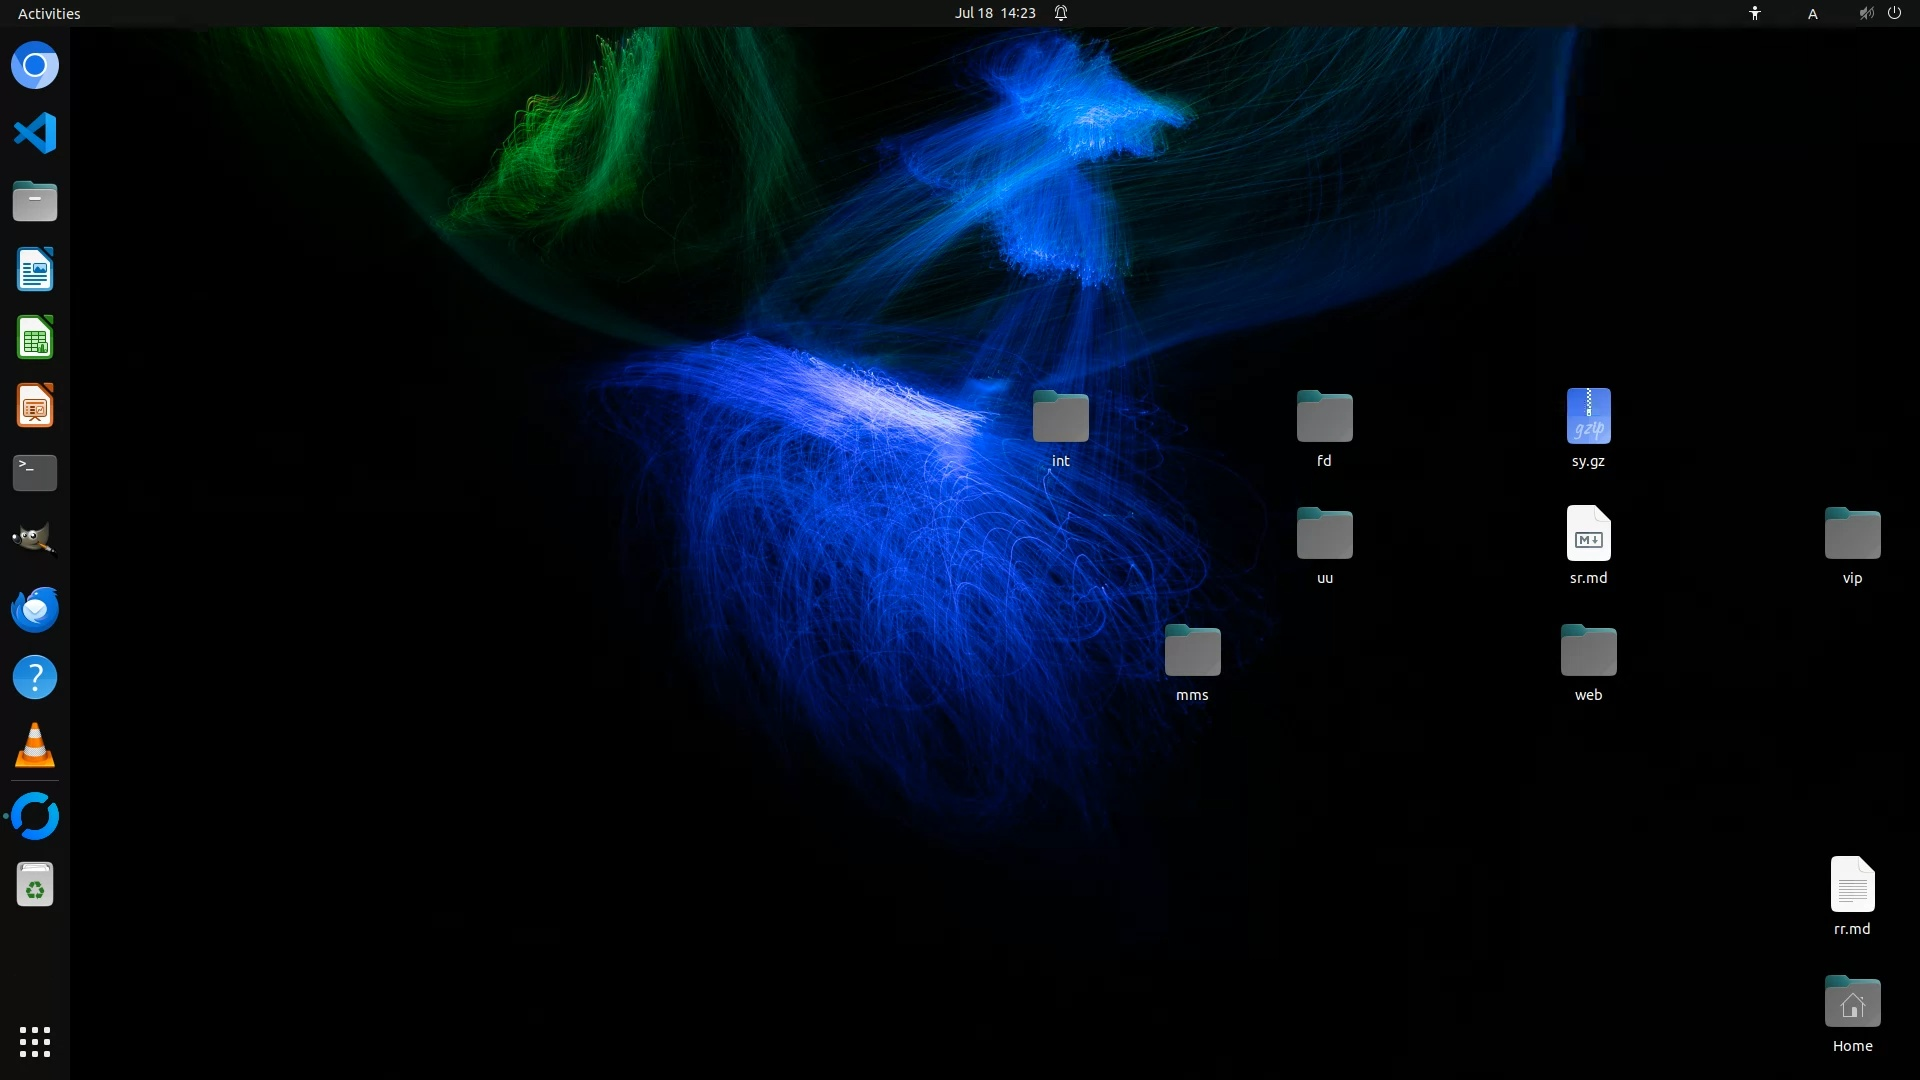This screenshot has height=1080, width=1920.
Task: Select the sy.gz archive file
Action: tap(1588, 418)
